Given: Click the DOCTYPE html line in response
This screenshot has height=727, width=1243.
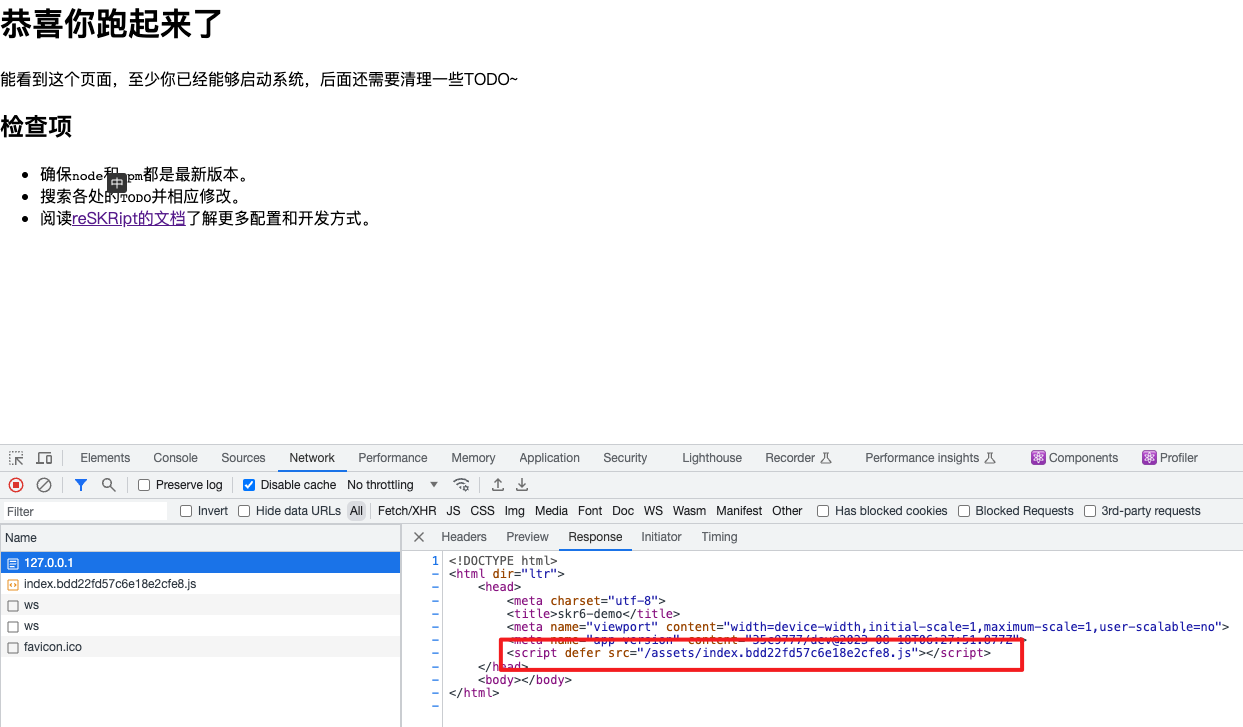Looking at the screenshot, I should tap(503, 561).
